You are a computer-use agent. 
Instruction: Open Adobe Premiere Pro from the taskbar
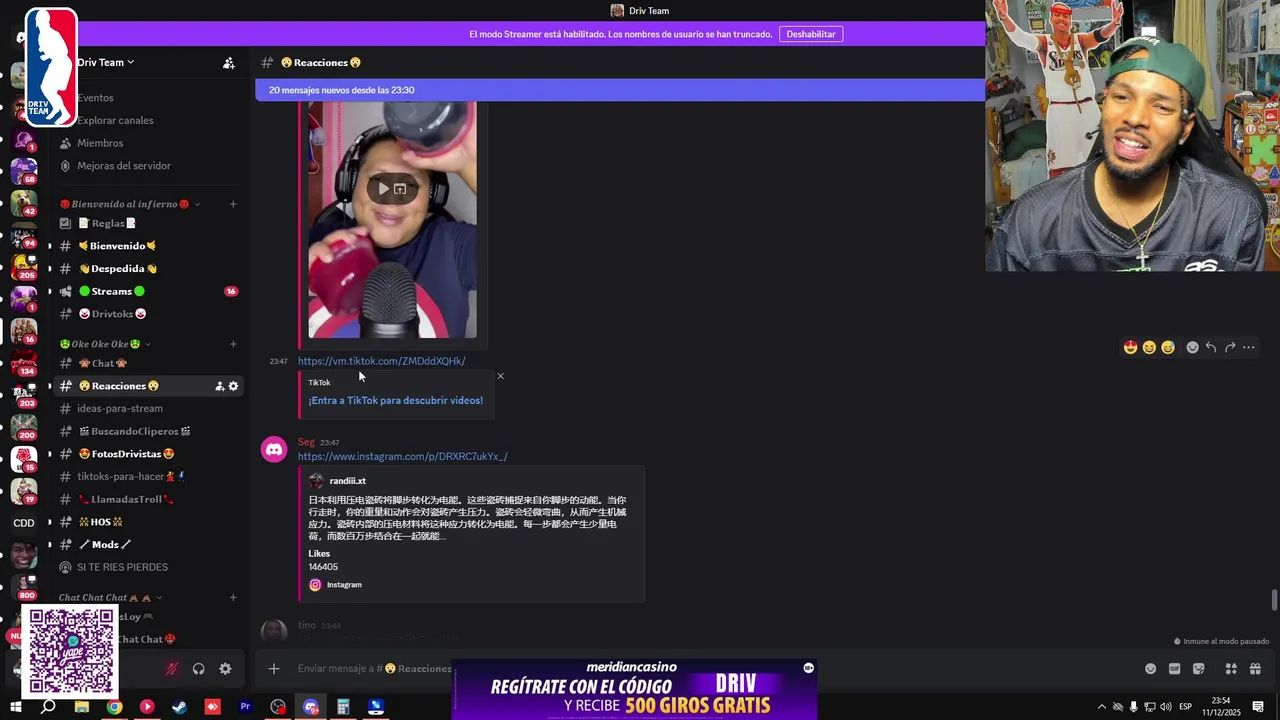click(x=245, y=707)
